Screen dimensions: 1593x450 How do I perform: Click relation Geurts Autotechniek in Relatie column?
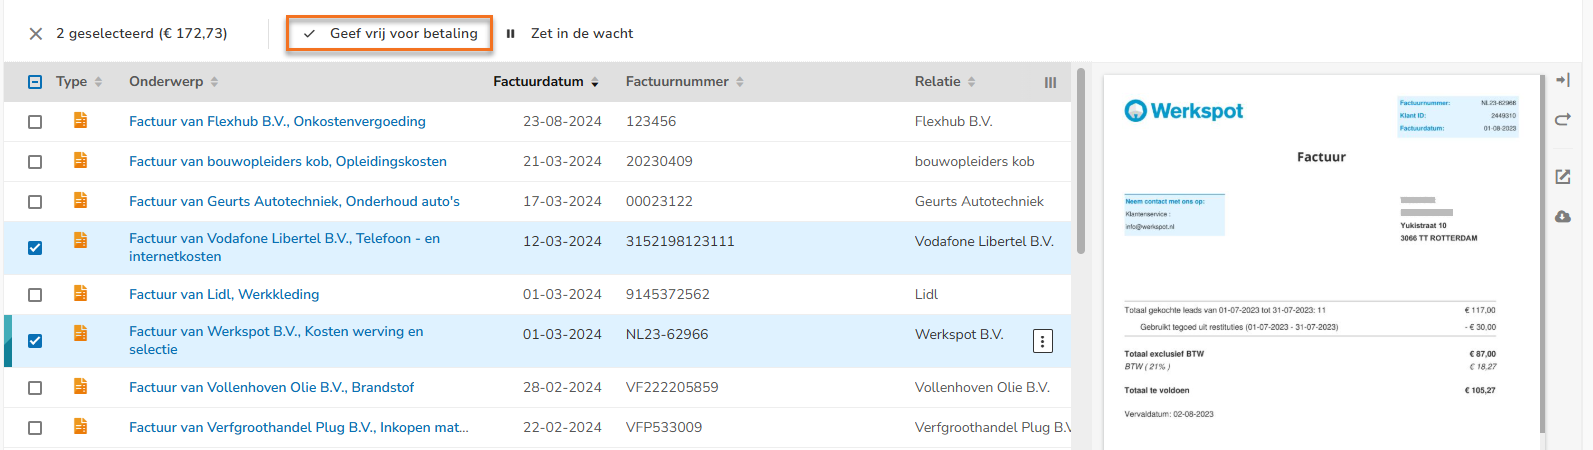pyautogui.click(x=979, y=201)
